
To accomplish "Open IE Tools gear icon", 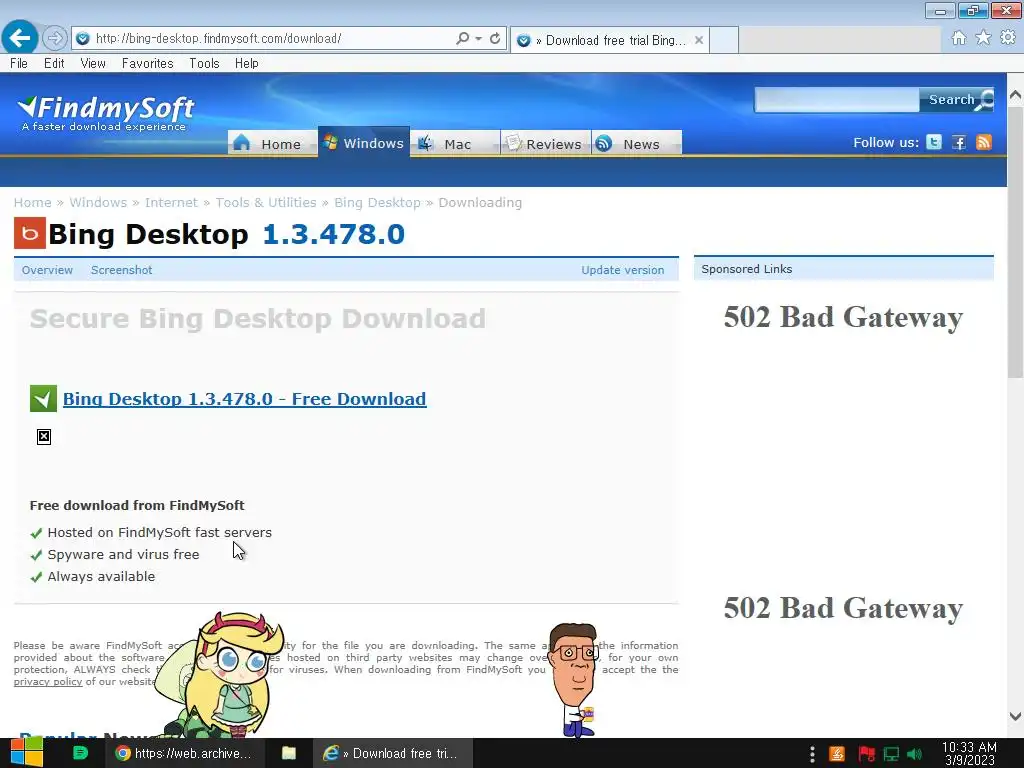I will coord(1008,38).
